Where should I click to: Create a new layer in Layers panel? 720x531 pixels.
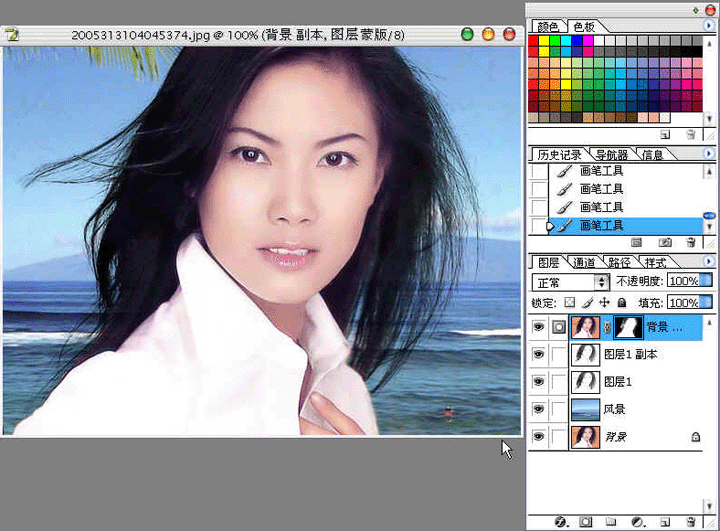665,522
